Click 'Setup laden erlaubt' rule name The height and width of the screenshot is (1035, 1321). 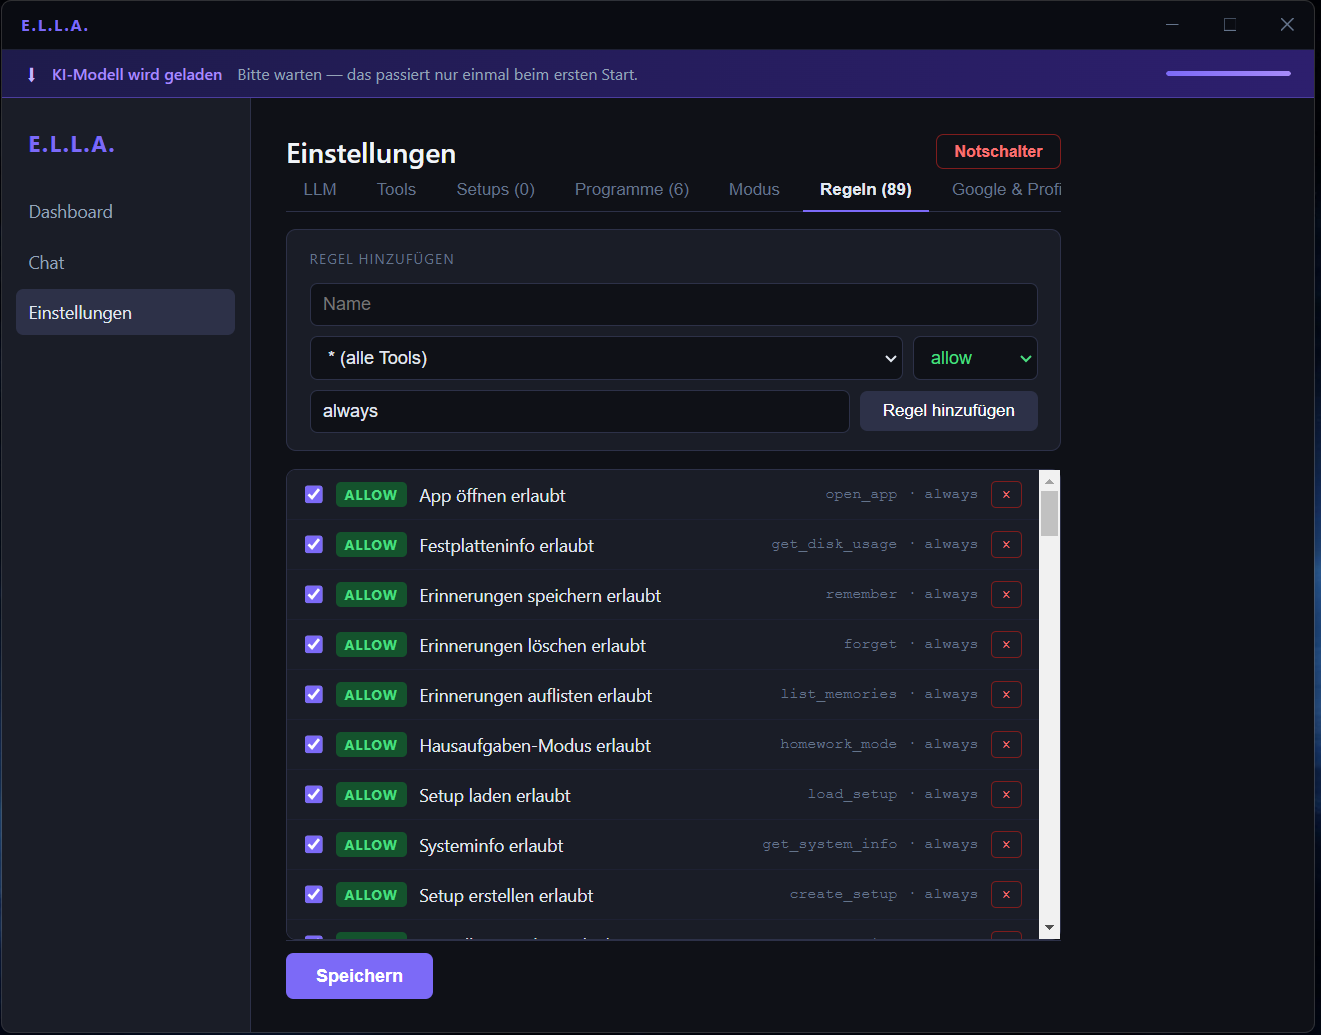(x=495, y=796)
